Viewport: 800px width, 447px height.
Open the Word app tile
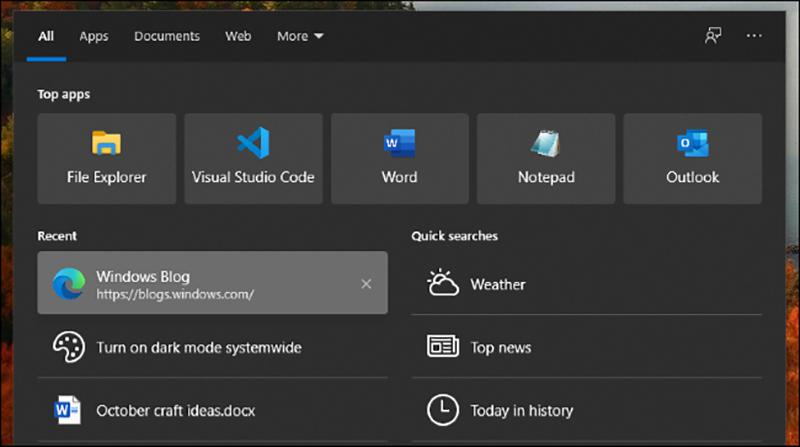tap(399, 158)
